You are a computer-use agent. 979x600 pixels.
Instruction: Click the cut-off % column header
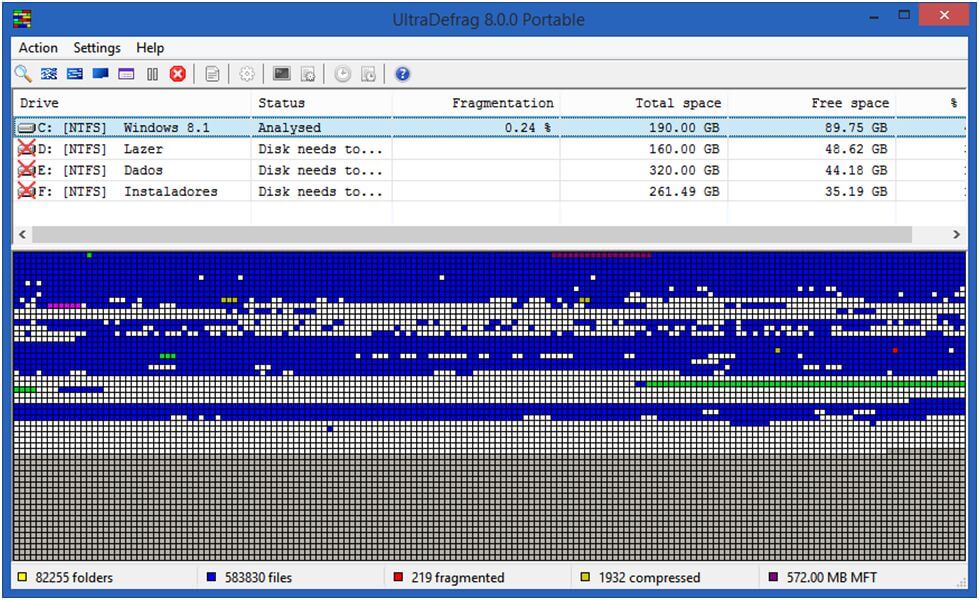[x=932, y=103]
